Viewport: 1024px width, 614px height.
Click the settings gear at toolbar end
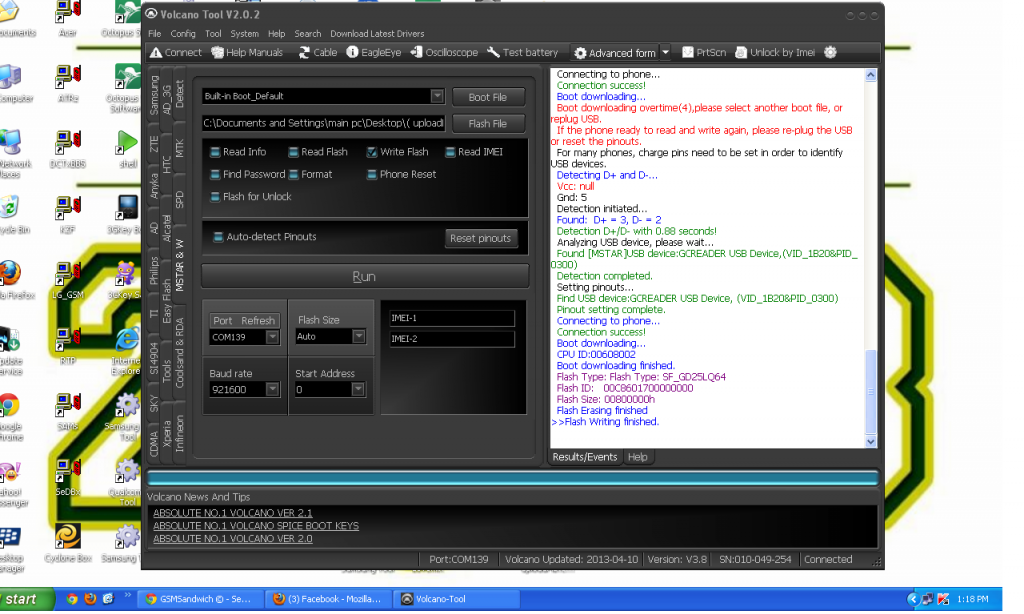pos(830,52)
